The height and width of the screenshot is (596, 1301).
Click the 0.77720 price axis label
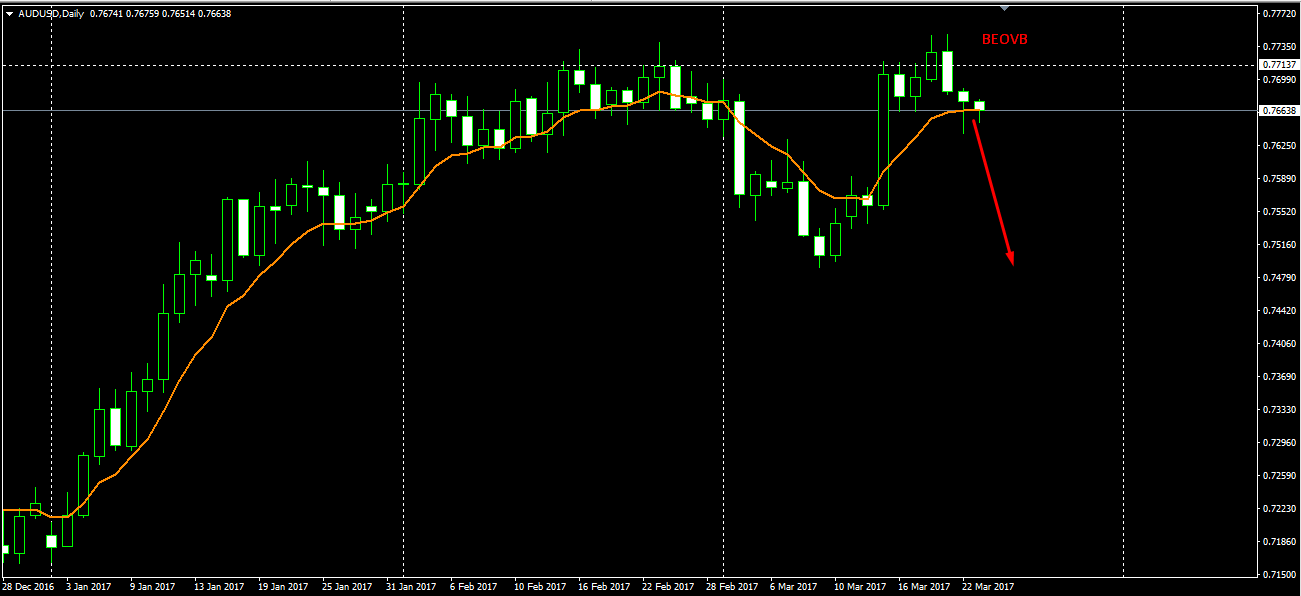pyautogui.click(x=1280, y=14)
